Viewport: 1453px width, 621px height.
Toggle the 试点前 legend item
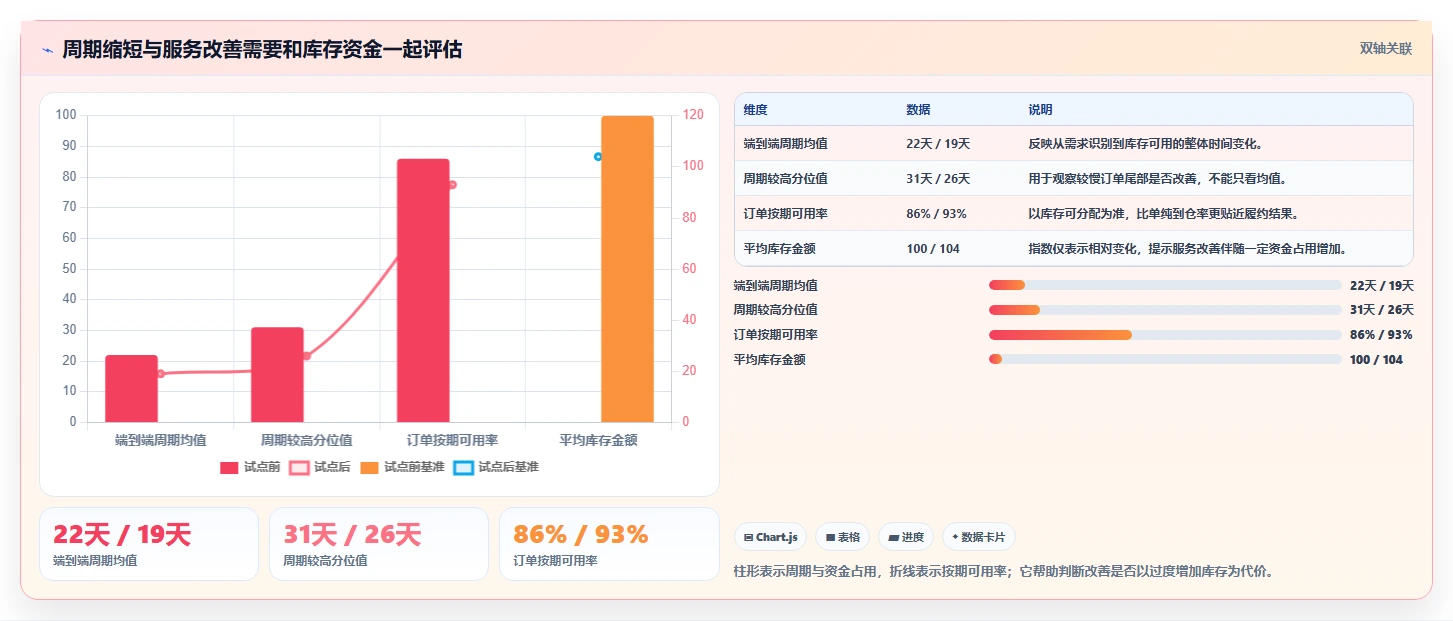coord(250,467)
